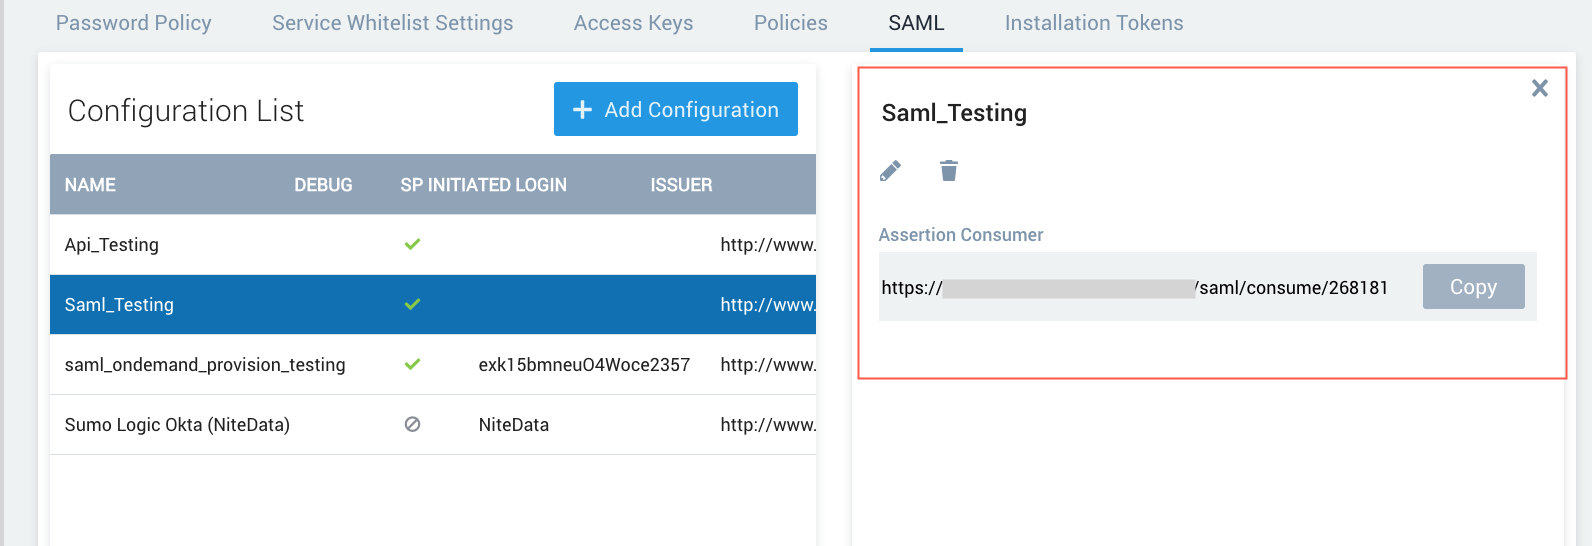Click the pencil edit icon for Saml_Testing
Viewport: 1592px width, 546px height.
(890, 171)
